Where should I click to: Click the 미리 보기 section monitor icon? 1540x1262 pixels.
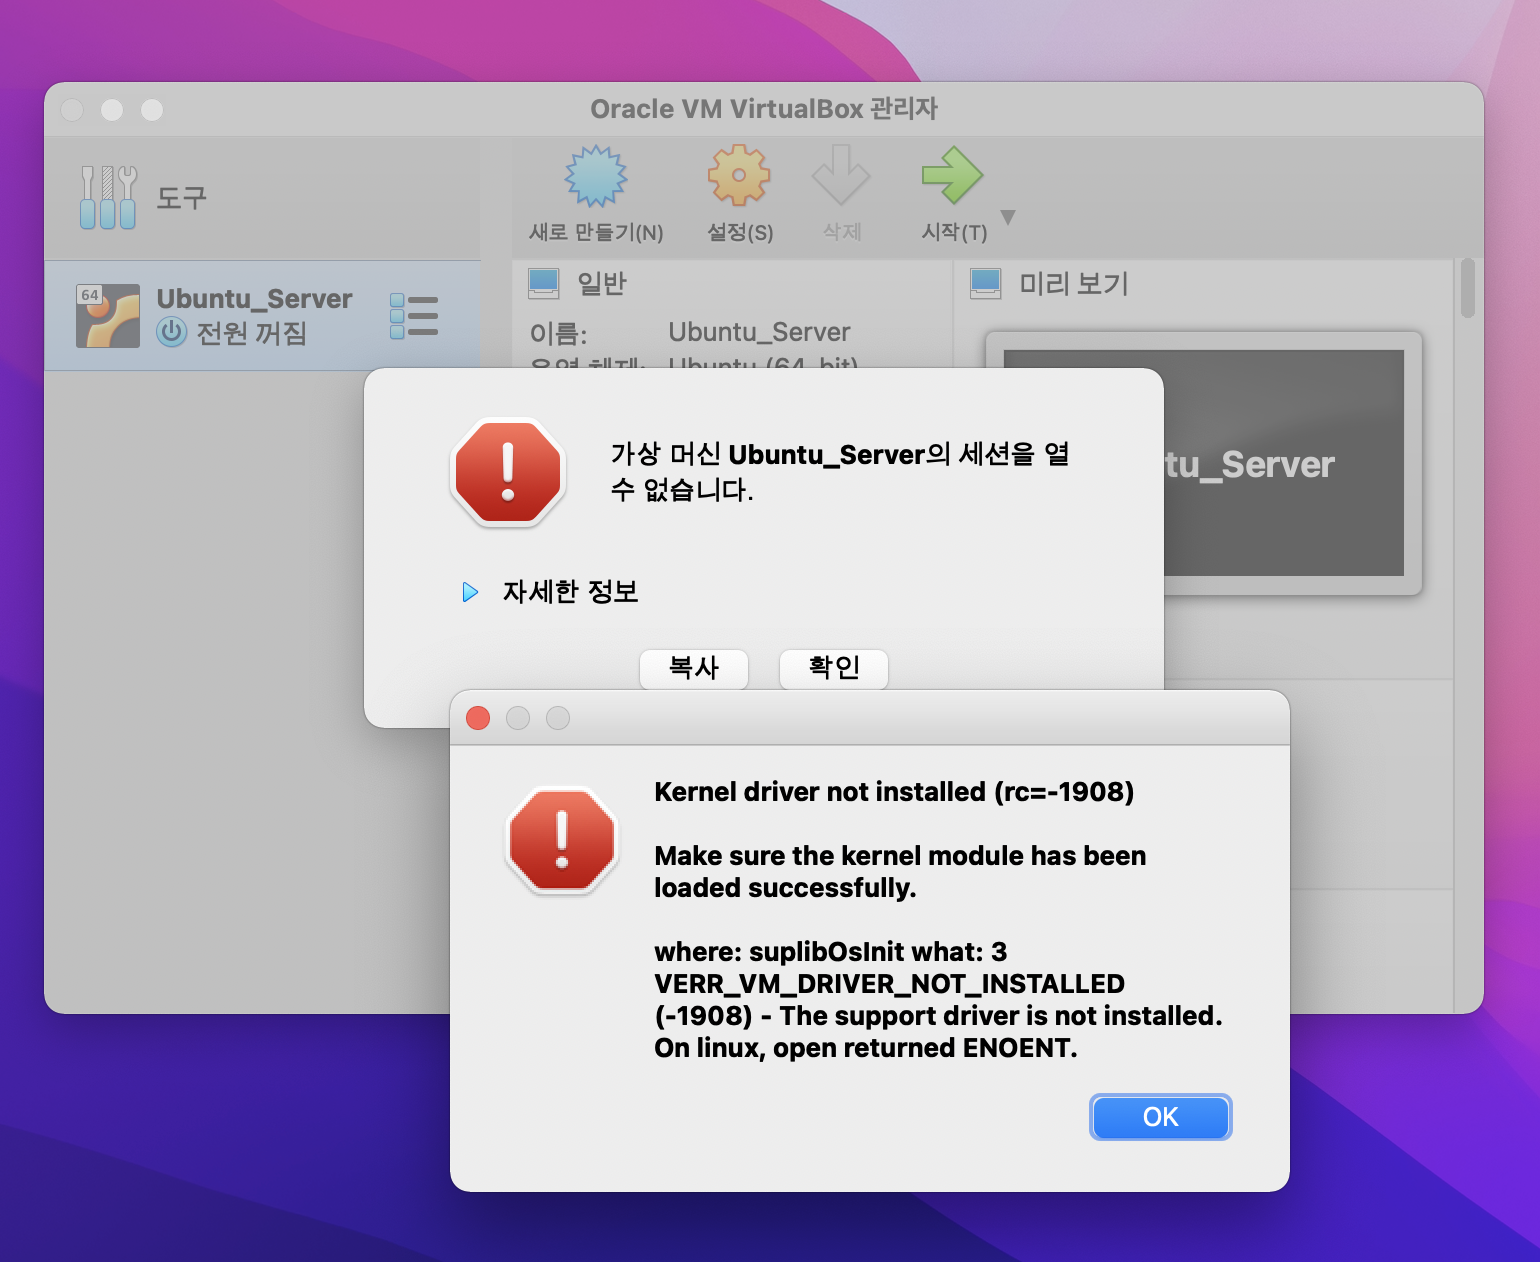coord(986,284)
